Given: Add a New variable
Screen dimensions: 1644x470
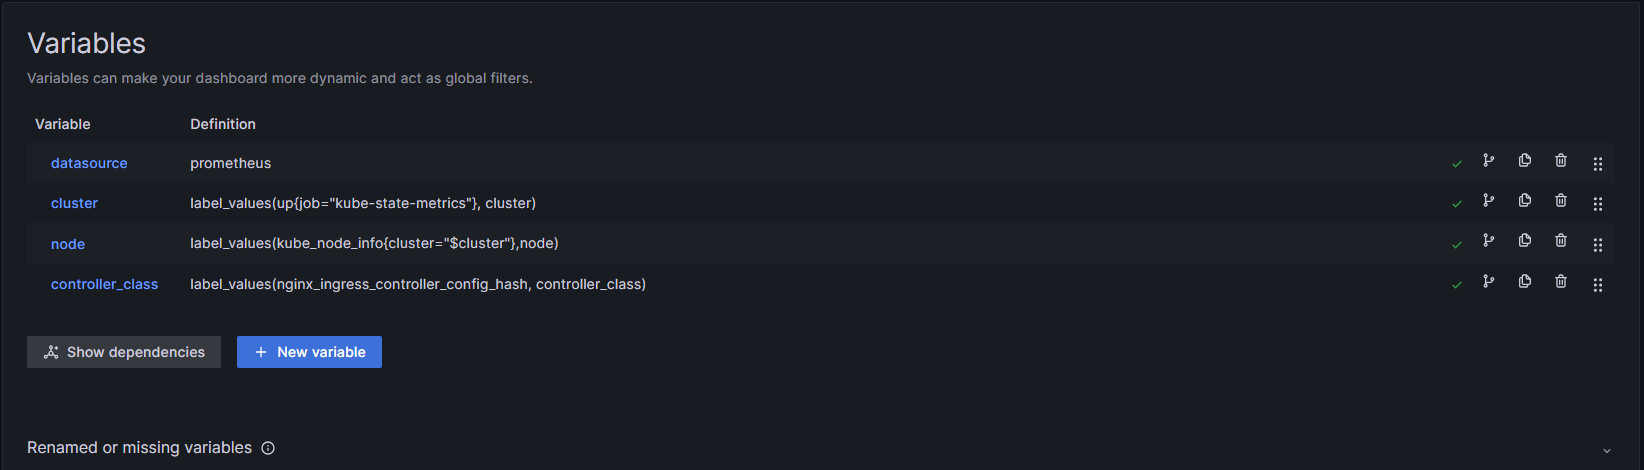Looking at the screenshot, I should (309, 352).
